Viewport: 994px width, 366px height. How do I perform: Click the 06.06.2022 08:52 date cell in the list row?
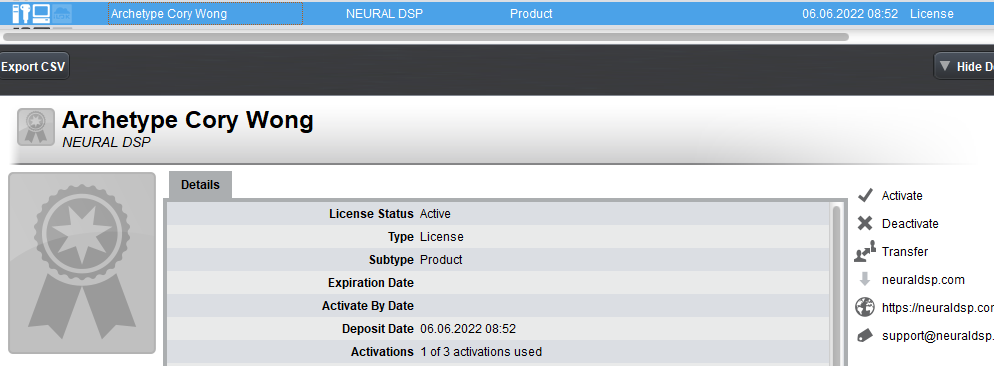(849, 13)
